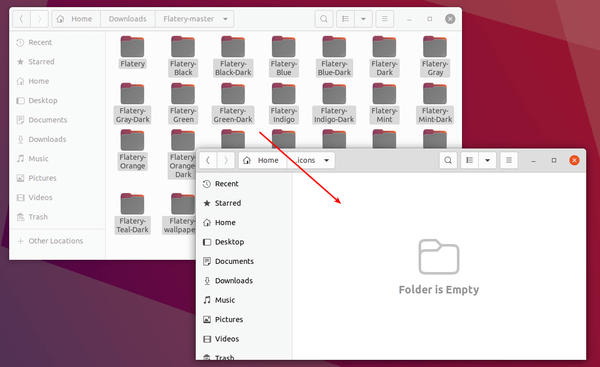Click search icon in Flatery-master window
The height and width of the screenshot is (367, 600).
click(x=324, y=19)
